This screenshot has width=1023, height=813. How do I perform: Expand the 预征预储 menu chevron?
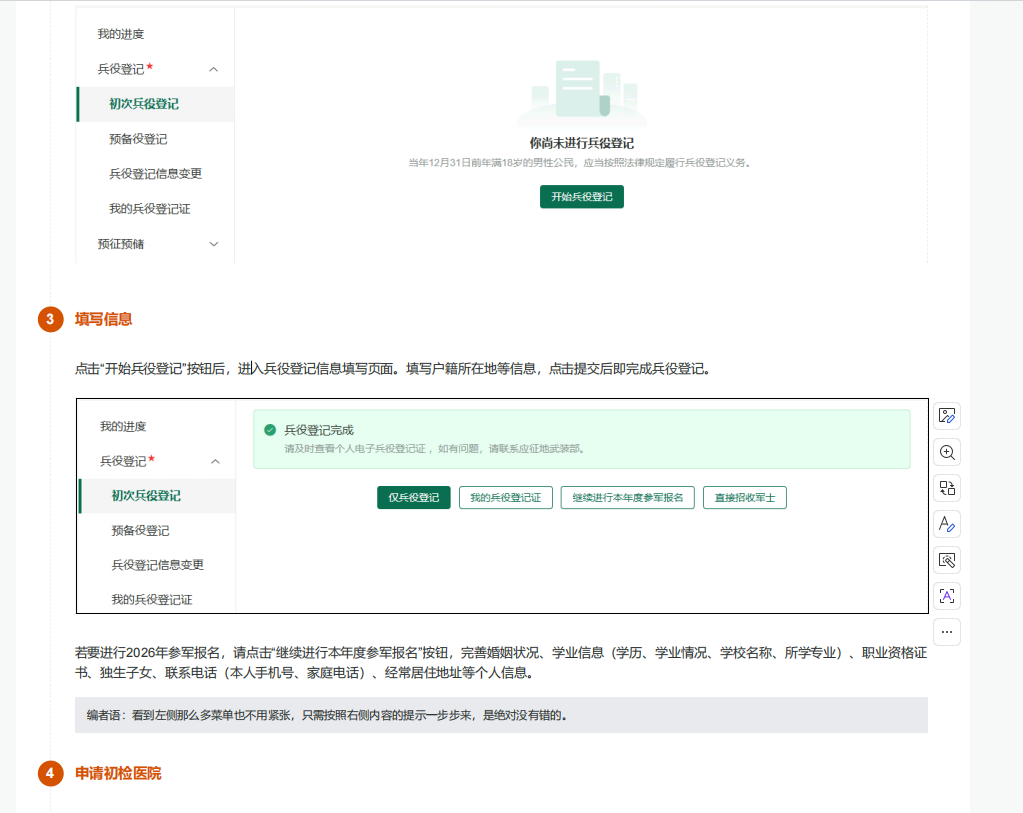point(213,244)
